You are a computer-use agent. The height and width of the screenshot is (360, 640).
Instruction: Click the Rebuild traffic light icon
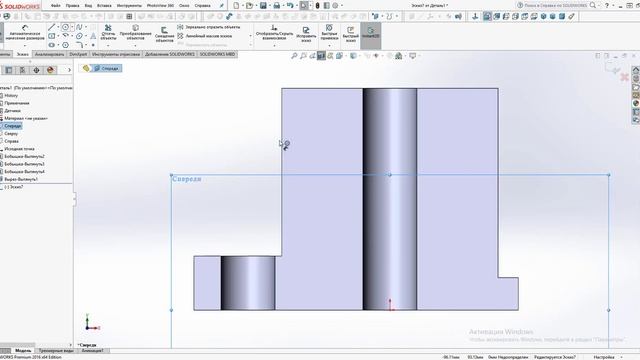(318, 6)
